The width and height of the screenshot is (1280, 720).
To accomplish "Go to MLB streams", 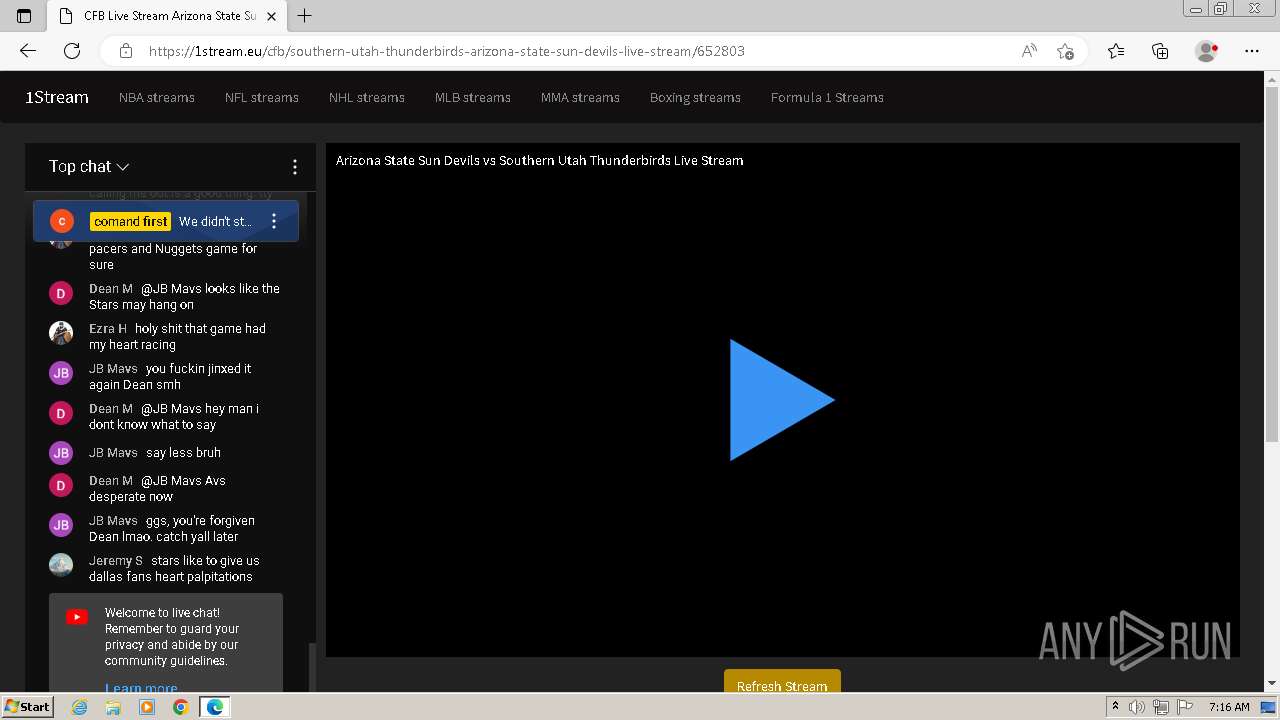I will [x=473, y=97].
